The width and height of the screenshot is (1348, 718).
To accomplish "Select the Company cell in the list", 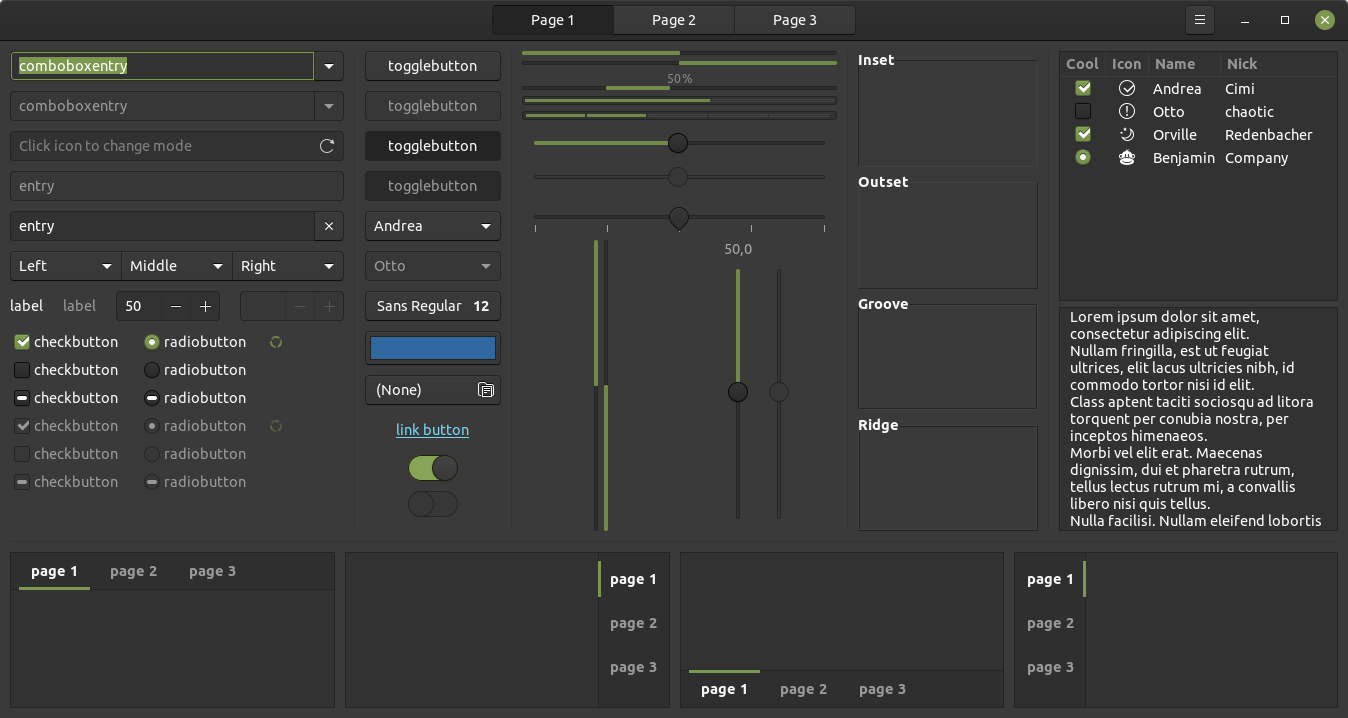I will pos(1256,158).
